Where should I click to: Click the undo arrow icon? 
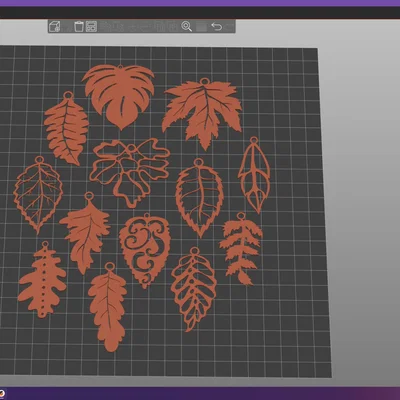click(x=217, y=26)
